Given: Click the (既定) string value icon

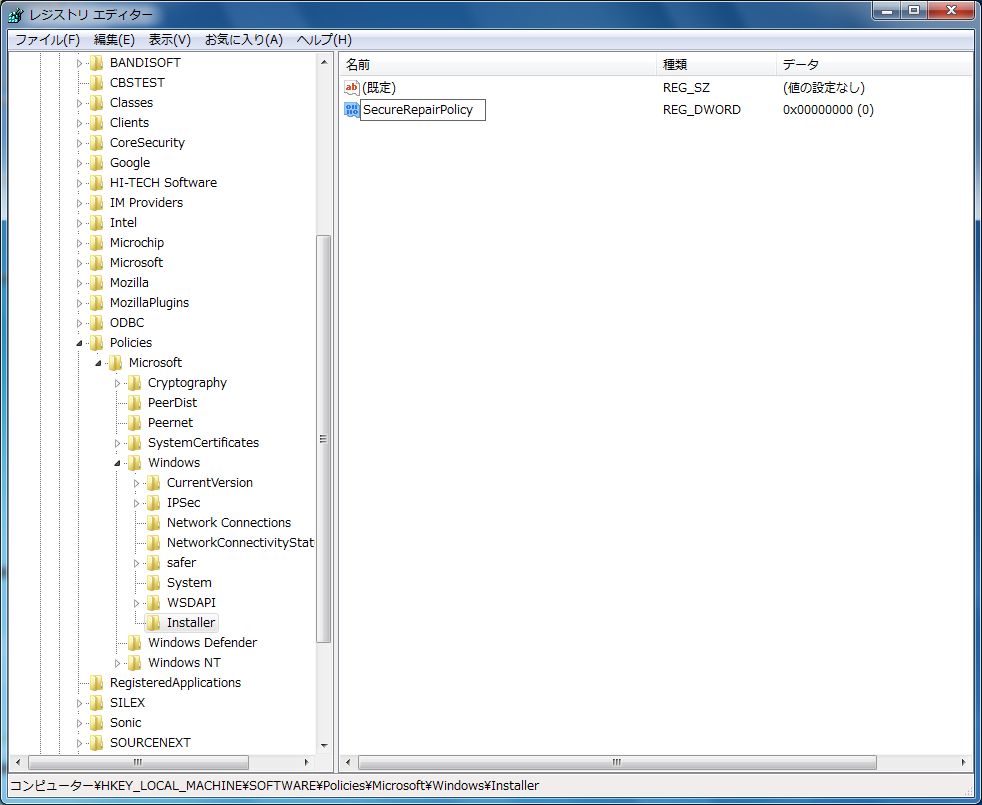Looking at the screenshot, I should tap(352, 88).
